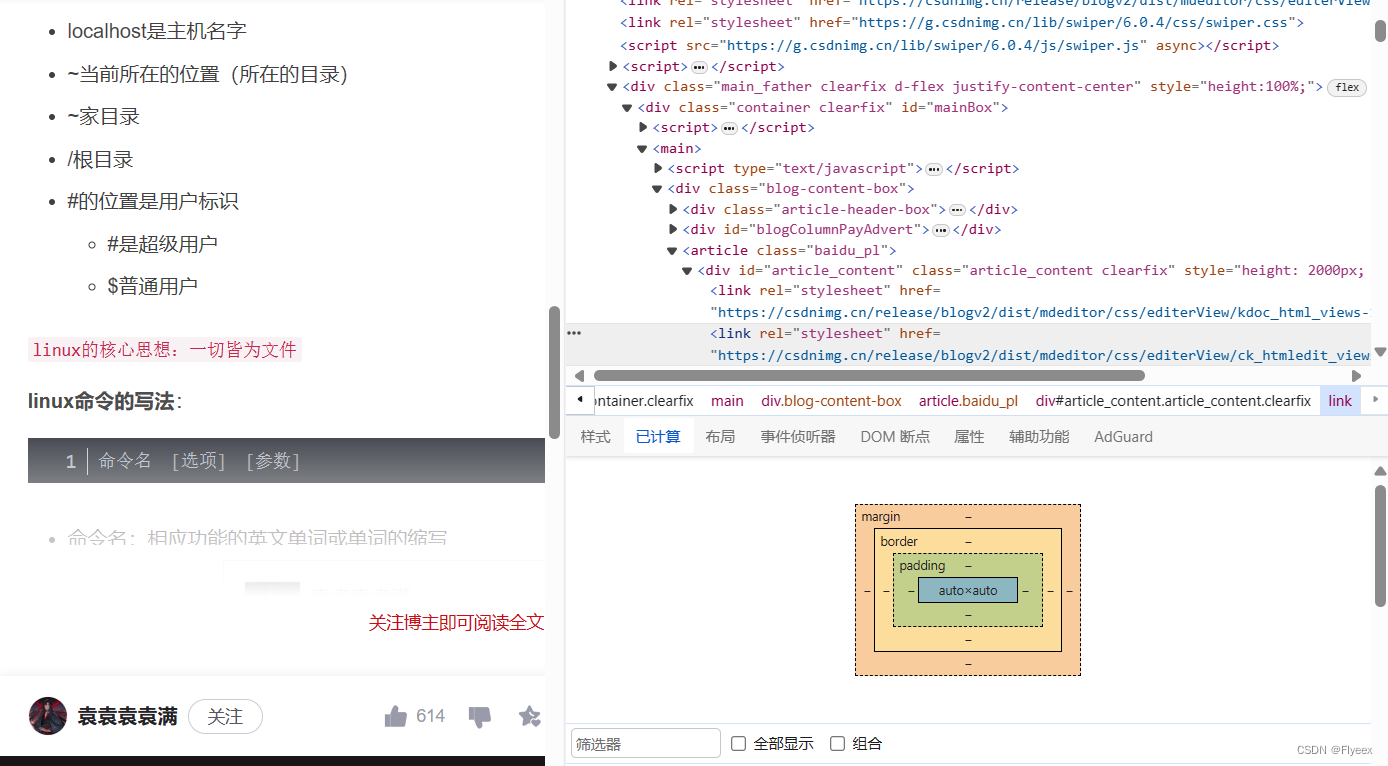The image size is (1388, 766).
Task: Click ellipsis in mainBox script element
Action: [729, 128]
